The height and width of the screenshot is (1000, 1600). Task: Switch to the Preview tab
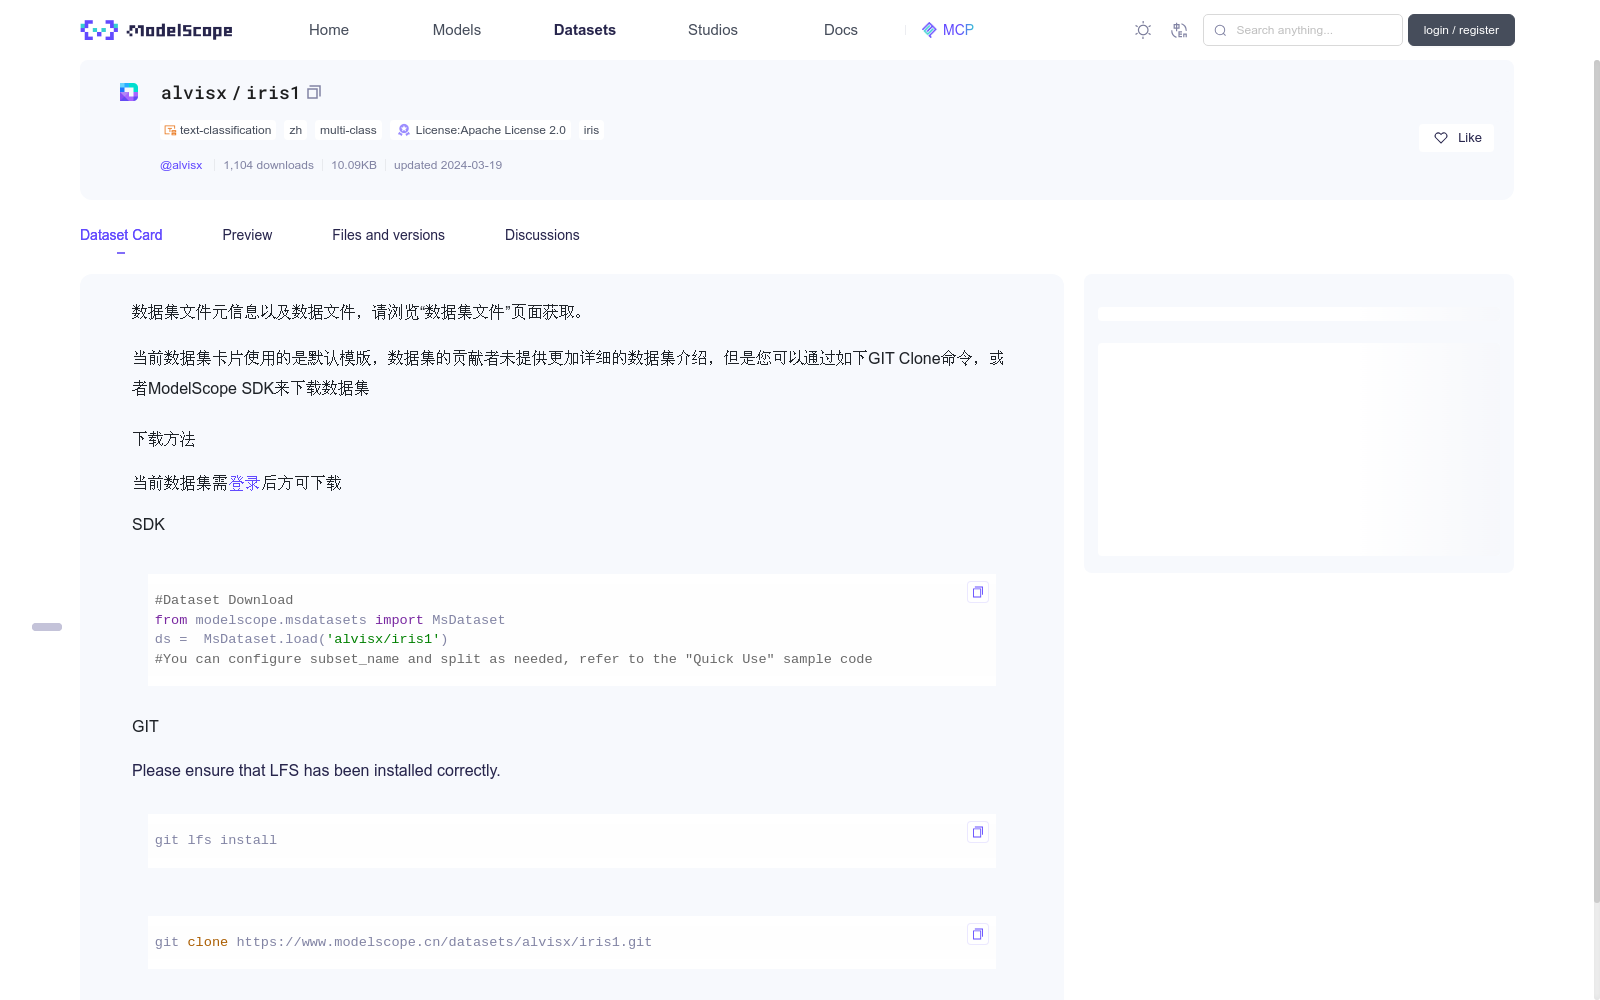point(247,235)
